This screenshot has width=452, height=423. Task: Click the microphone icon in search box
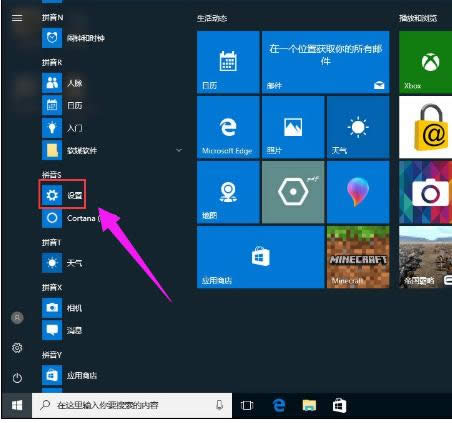(219, 405)
